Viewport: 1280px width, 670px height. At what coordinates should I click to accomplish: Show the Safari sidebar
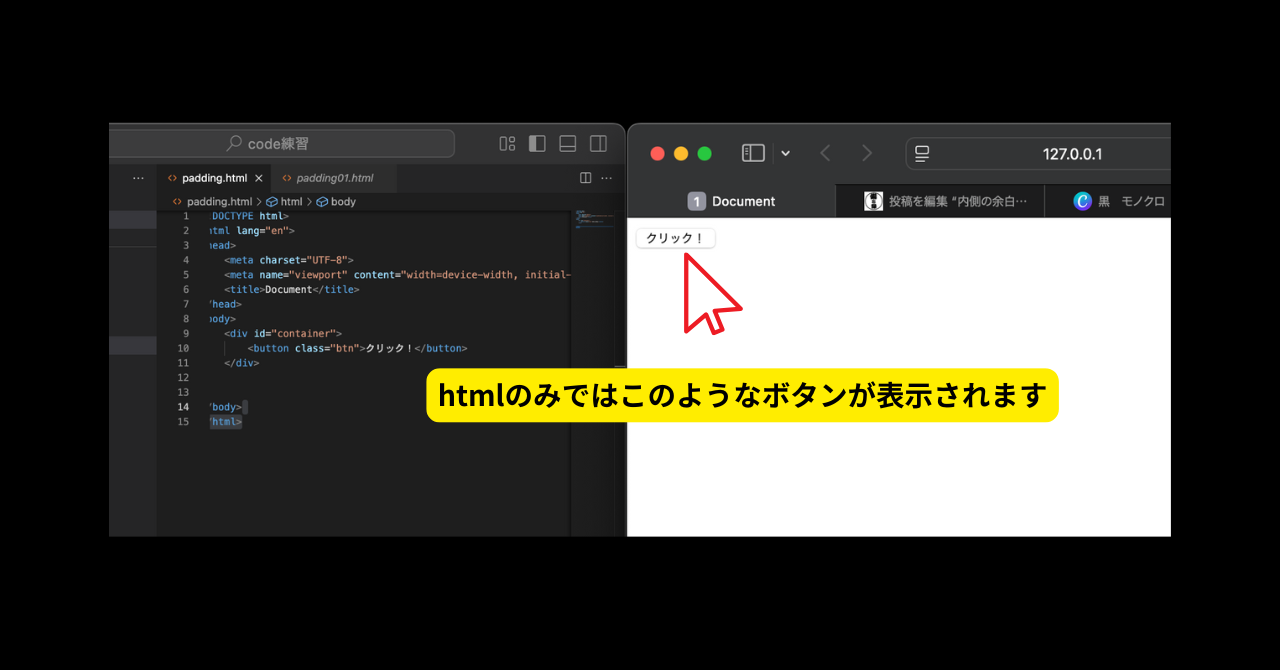click(753, 153)
